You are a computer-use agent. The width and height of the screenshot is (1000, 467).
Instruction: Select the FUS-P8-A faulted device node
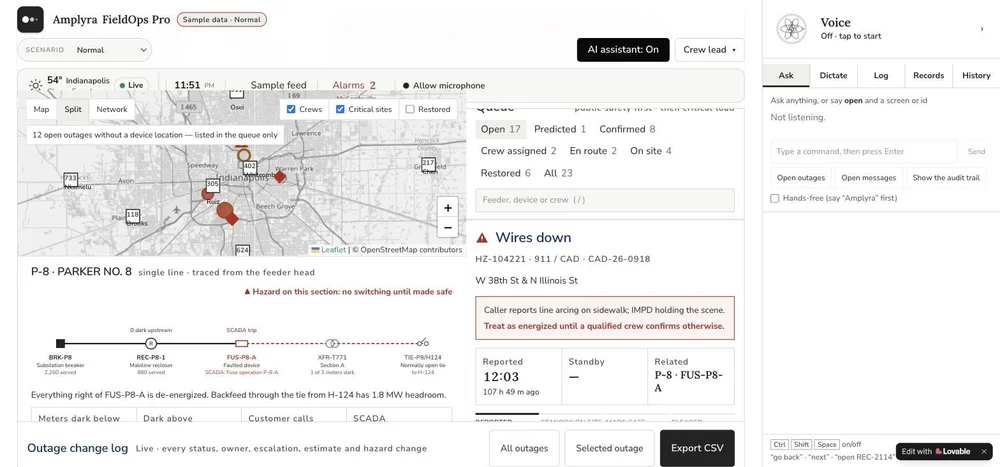[242, 343]
